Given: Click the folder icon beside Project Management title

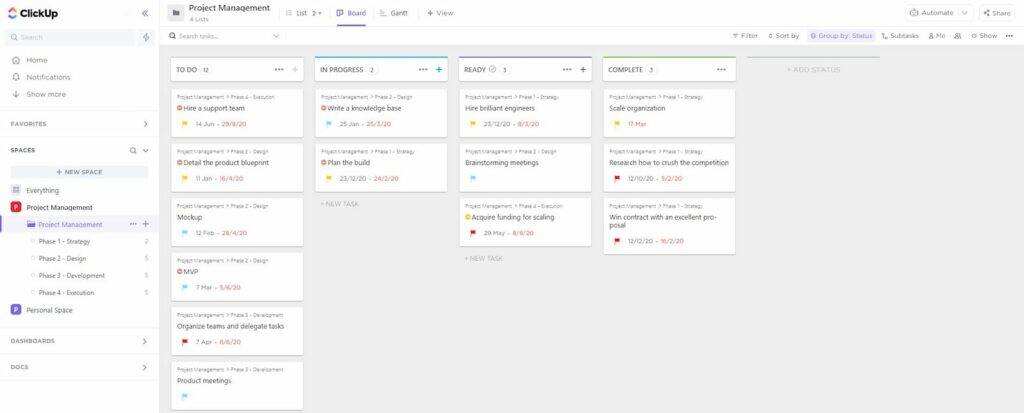Looking at the screenshot, I should pyautogui.click(x=175, y=13).
